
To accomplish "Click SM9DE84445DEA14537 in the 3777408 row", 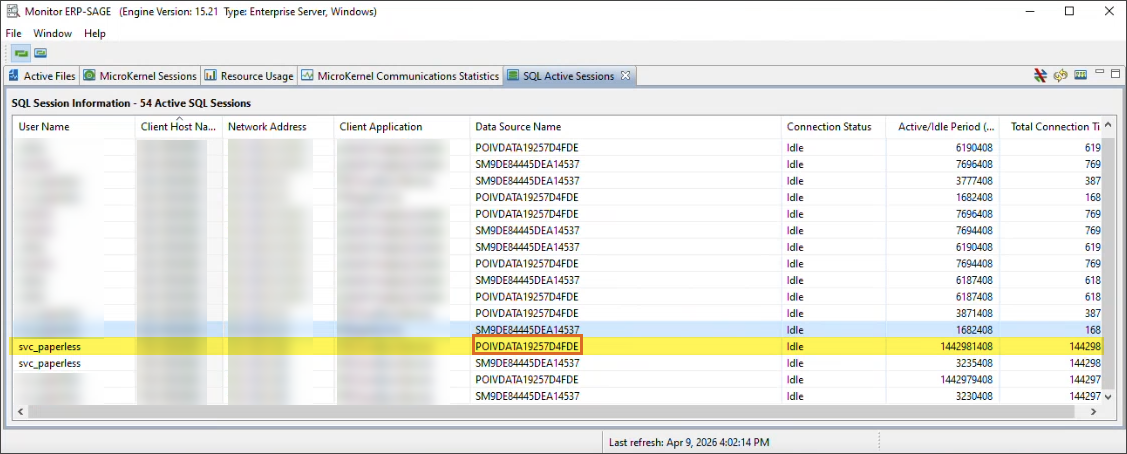I will [x=527, y=180].
